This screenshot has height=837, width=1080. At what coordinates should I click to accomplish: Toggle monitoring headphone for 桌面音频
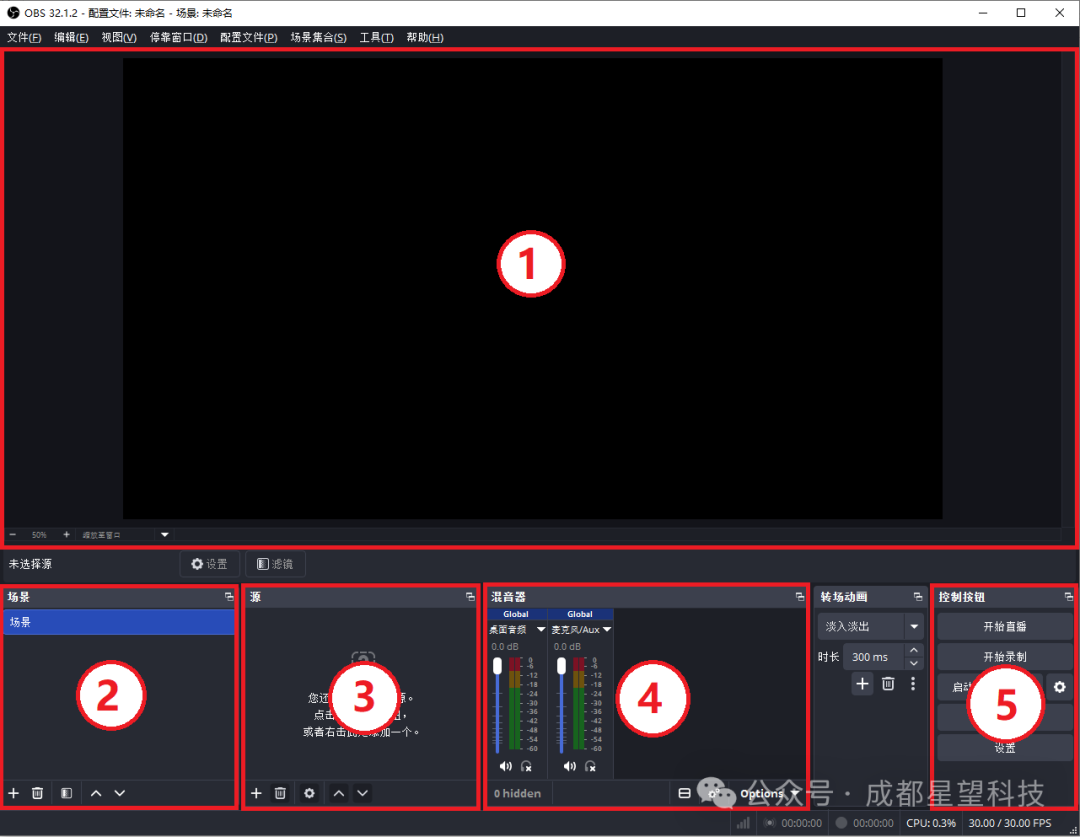point(526,766)
